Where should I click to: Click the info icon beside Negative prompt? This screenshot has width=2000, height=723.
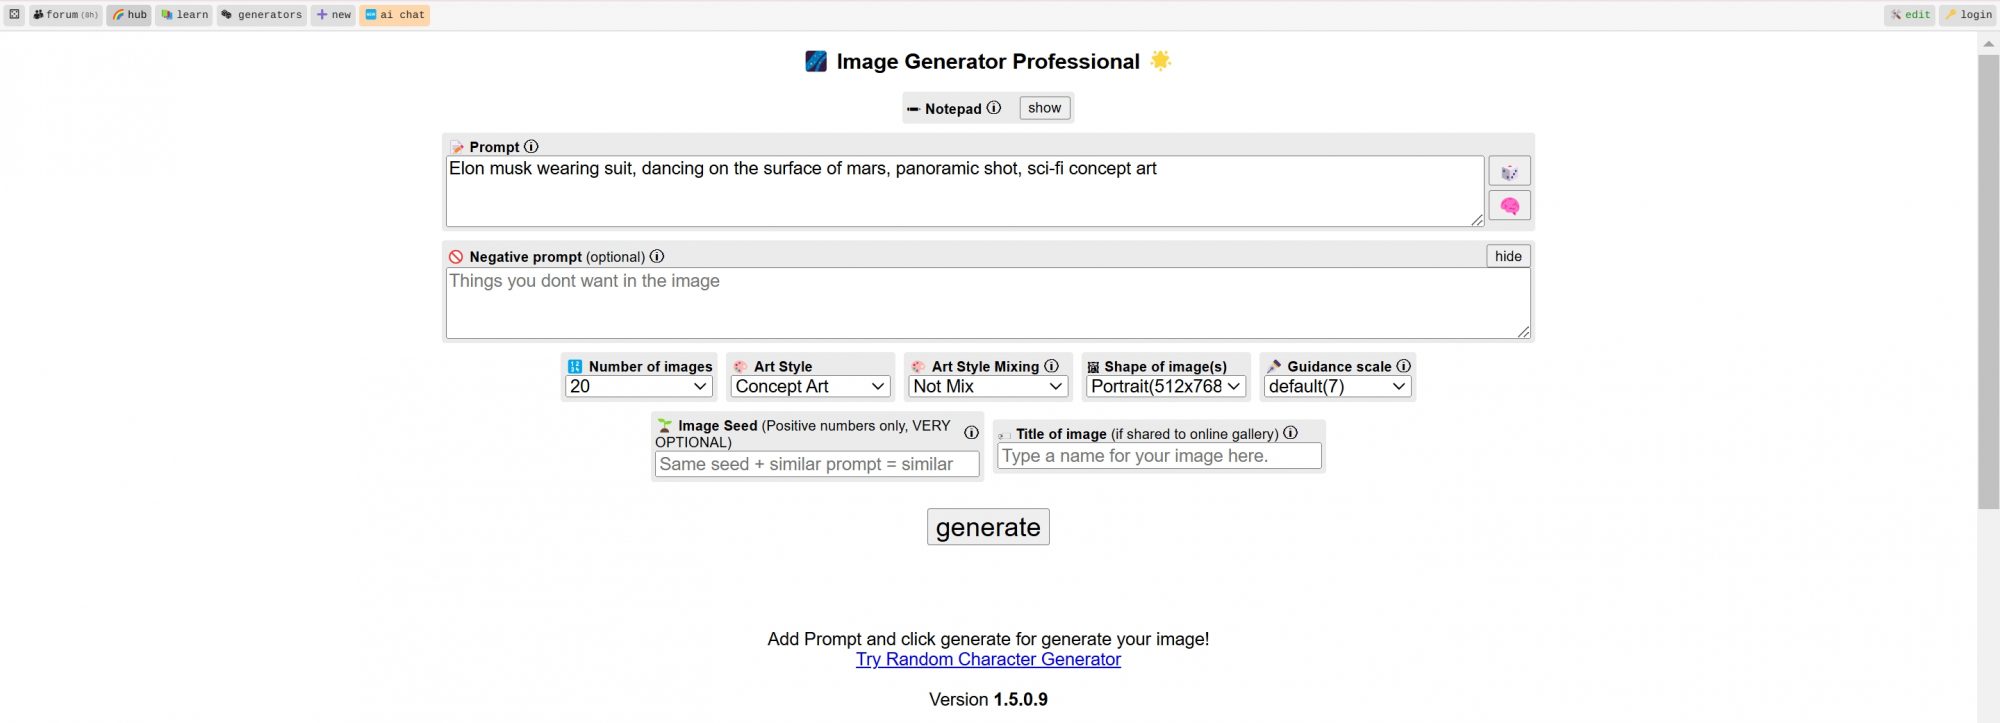[657, 256]
